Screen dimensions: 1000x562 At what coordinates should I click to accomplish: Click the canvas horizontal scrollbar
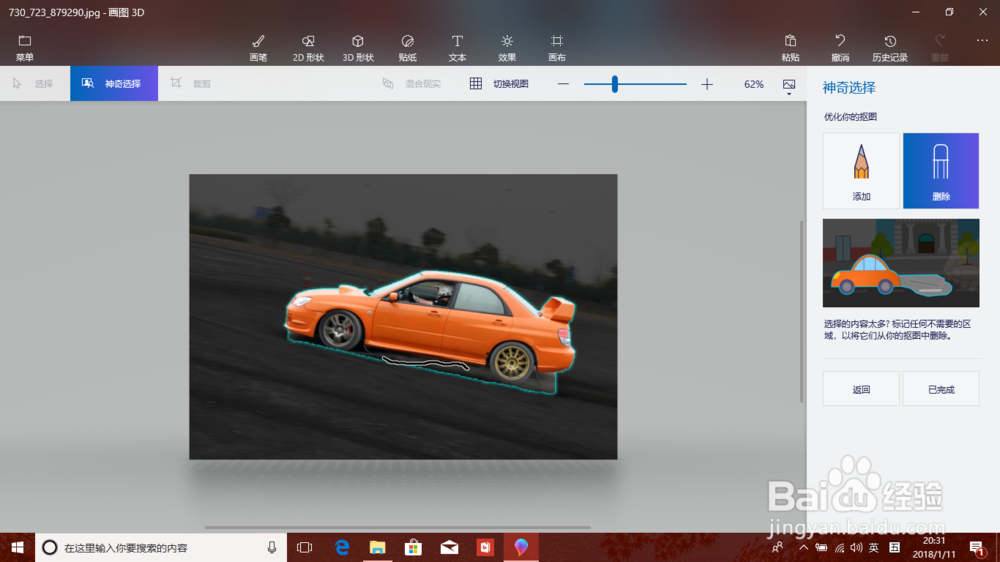point(397,528)
